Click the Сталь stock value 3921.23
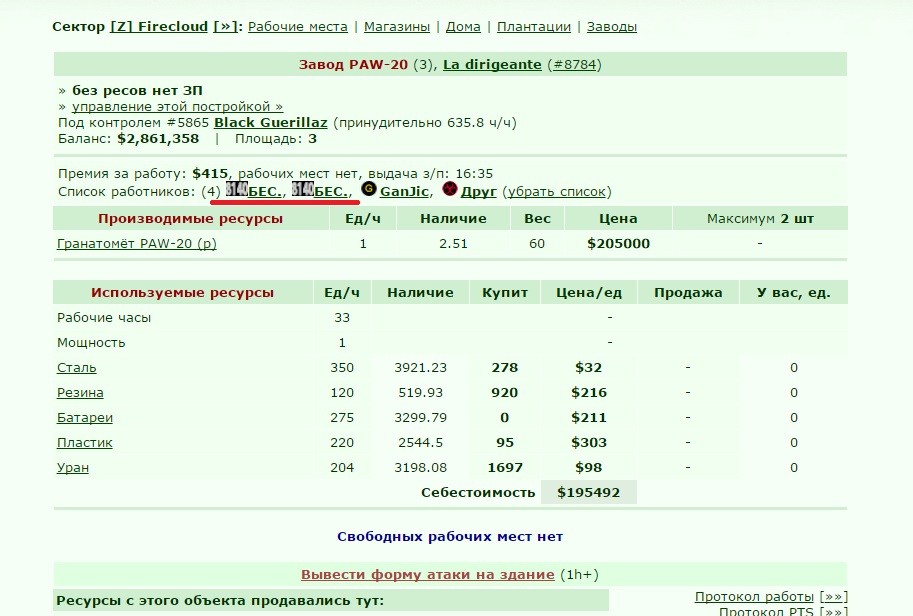The image size is (913, 616). pos(420,368)
